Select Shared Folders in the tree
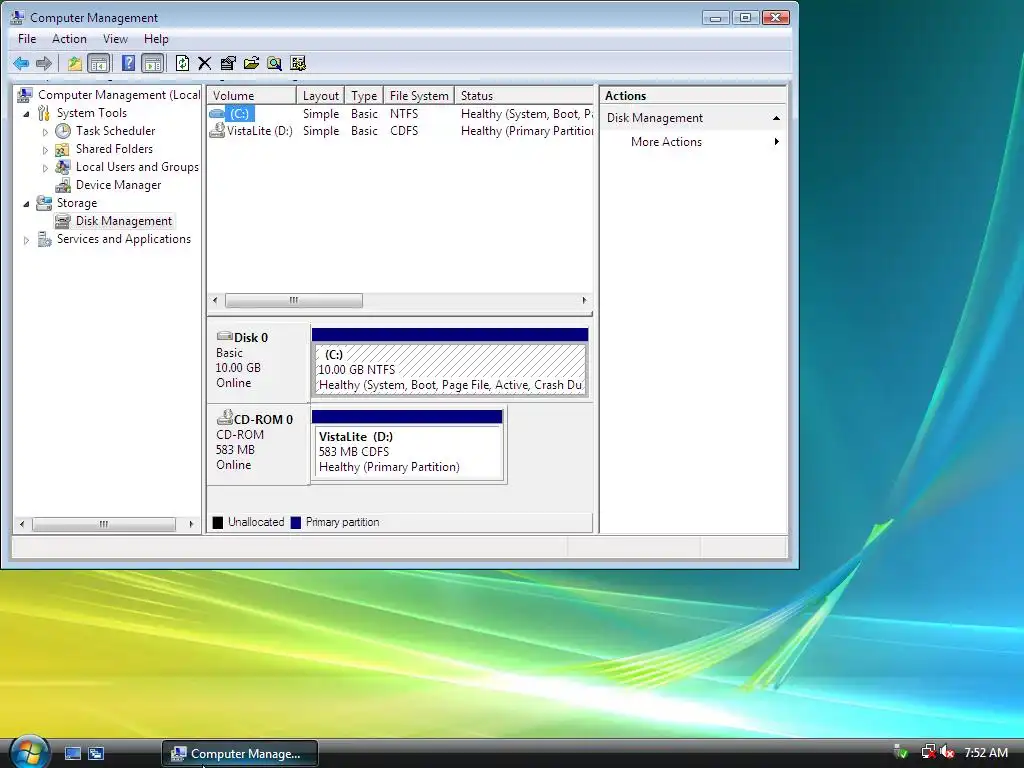This screenshot has width=1024, height=768. click(114, 149)
